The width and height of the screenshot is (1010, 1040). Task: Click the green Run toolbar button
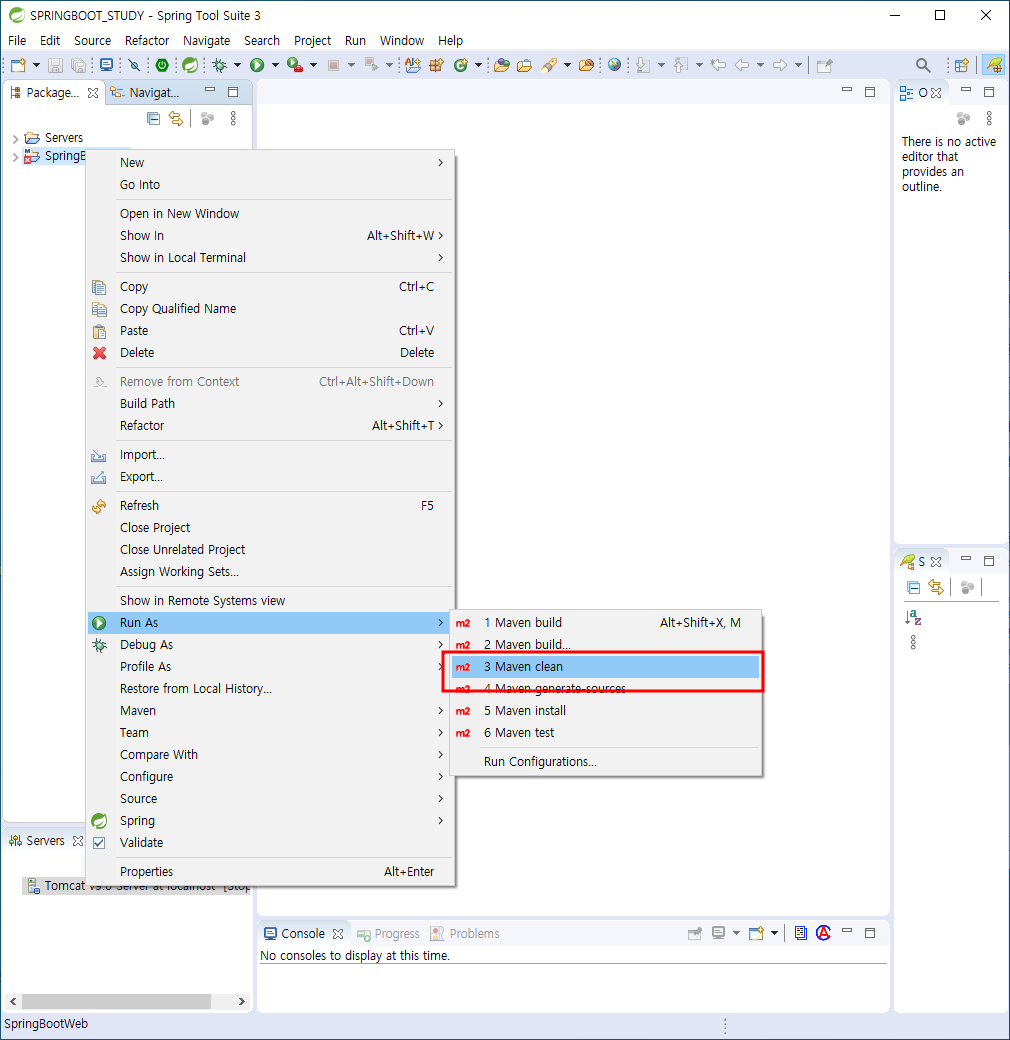[257, 65]
